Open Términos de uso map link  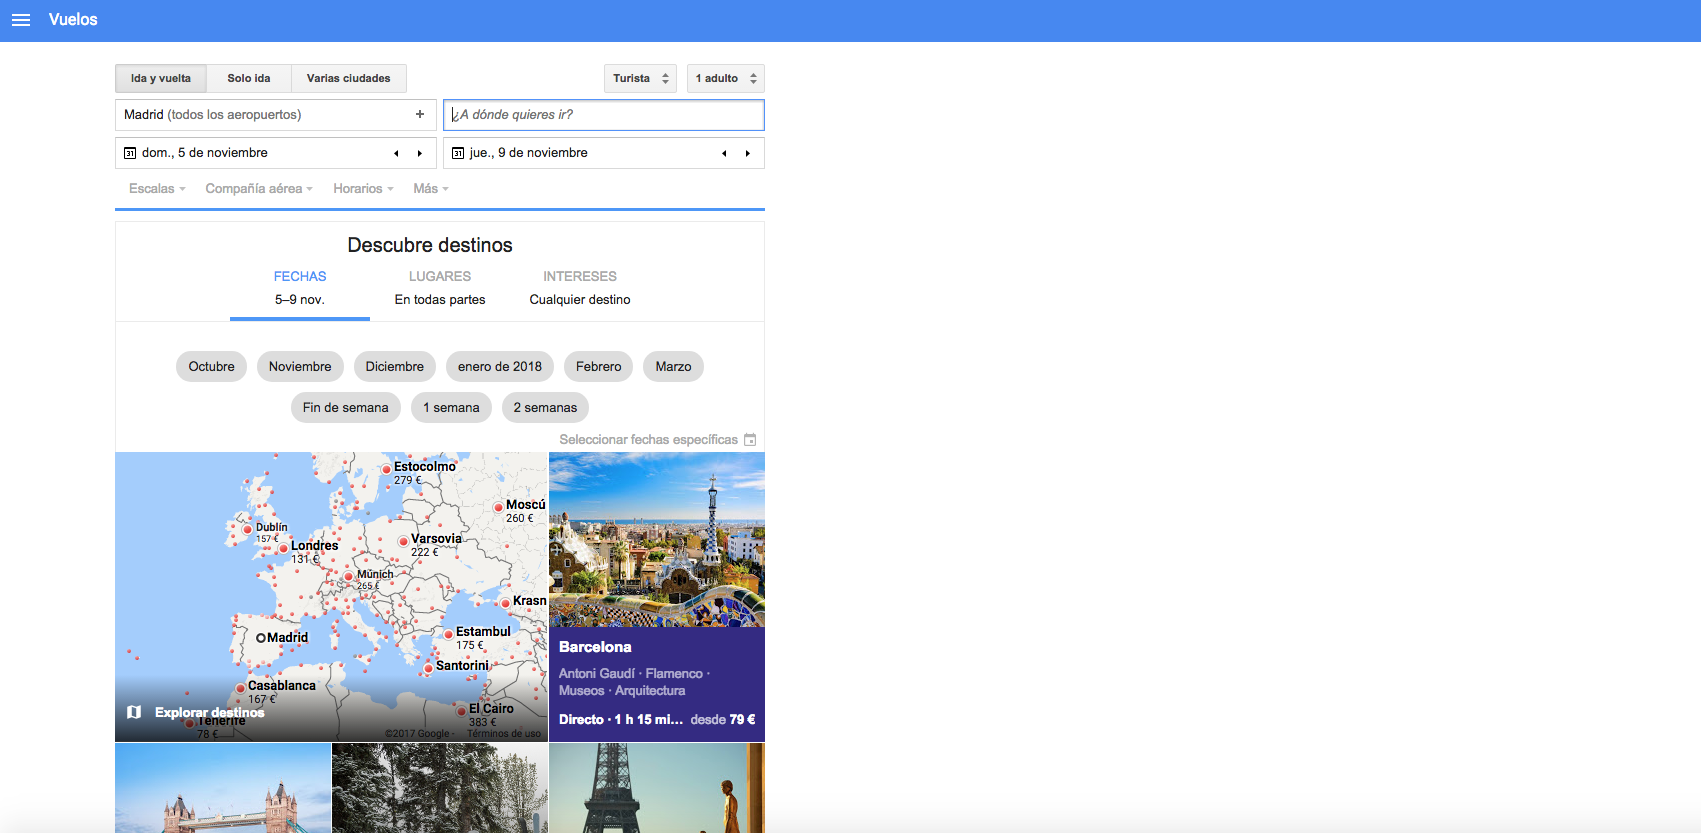[504, 734]
